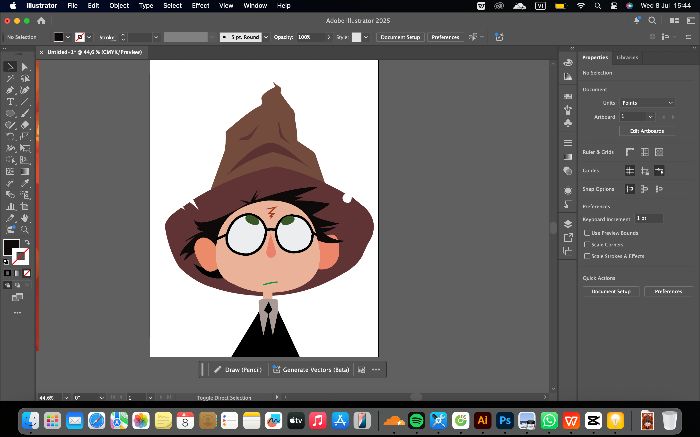This screenshot has width=700, height=437.
Task: Open the File menu
Action: coord(72,6)
